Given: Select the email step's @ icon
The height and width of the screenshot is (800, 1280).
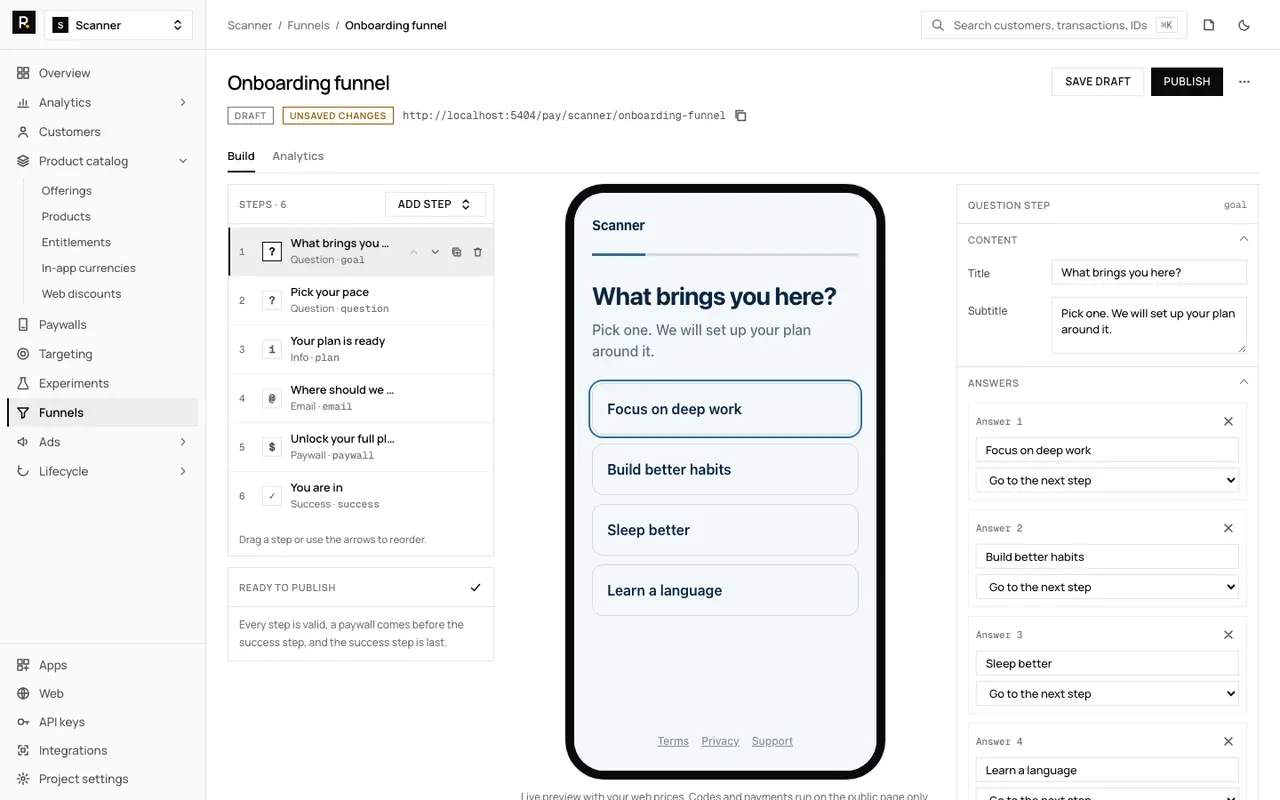Looking at the screenshot, I should click(272, 399).
